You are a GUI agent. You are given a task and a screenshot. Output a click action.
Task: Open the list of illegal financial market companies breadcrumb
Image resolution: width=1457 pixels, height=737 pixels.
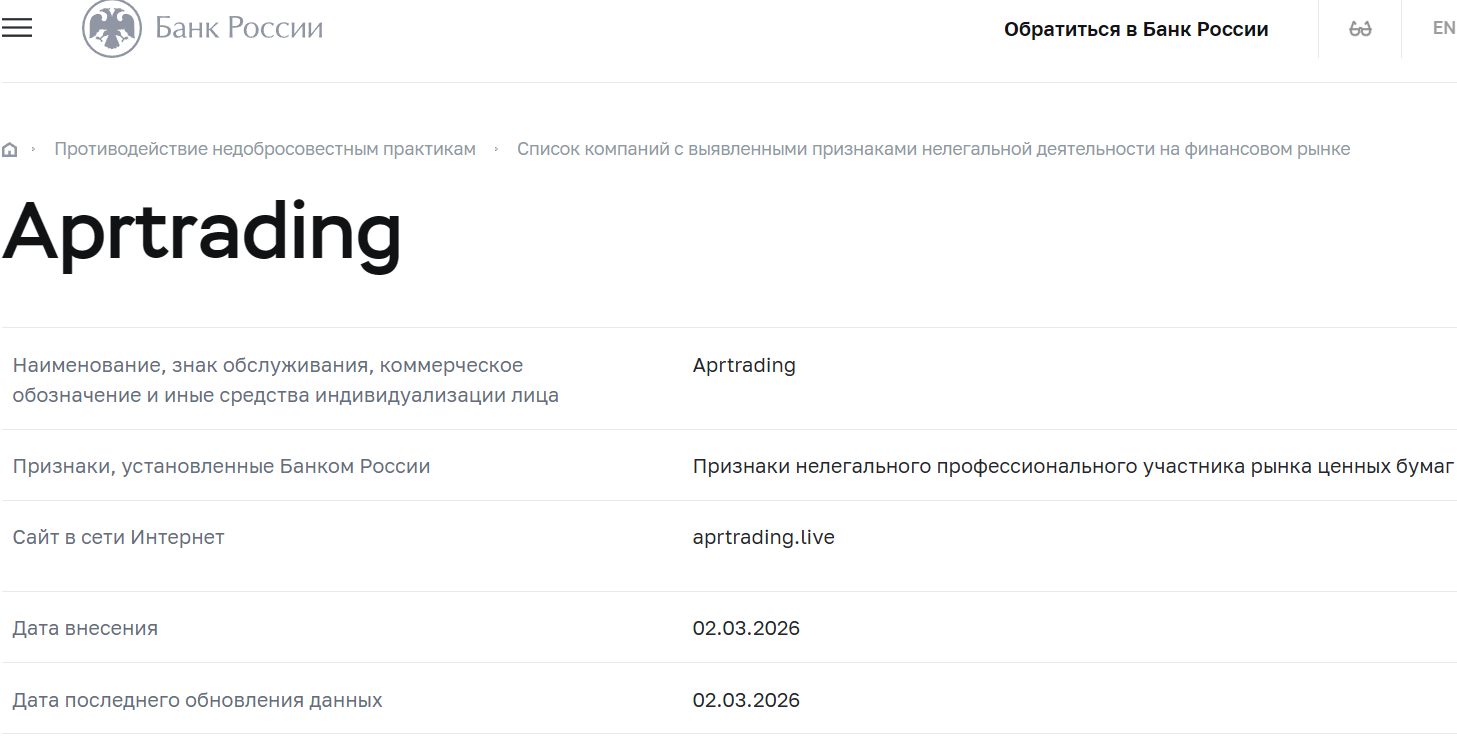point(933,148)
